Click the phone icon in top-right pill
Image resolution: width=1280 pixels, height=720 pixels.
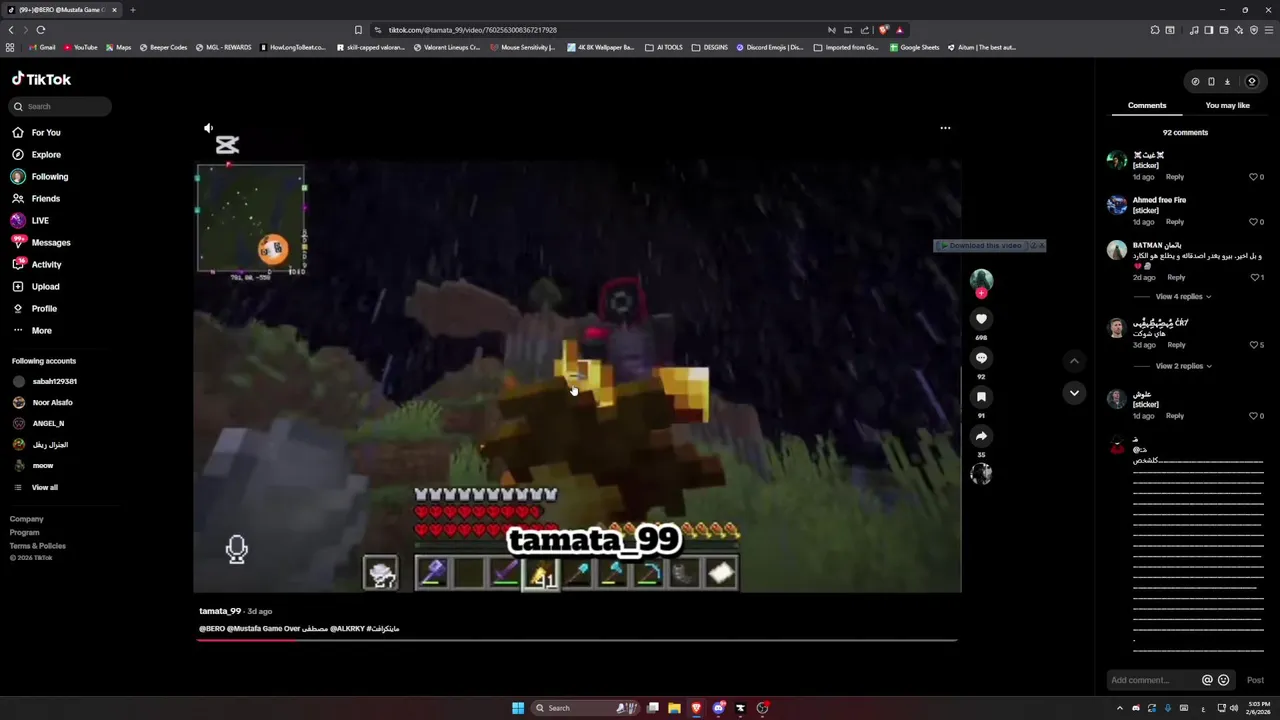[1211, 82]
